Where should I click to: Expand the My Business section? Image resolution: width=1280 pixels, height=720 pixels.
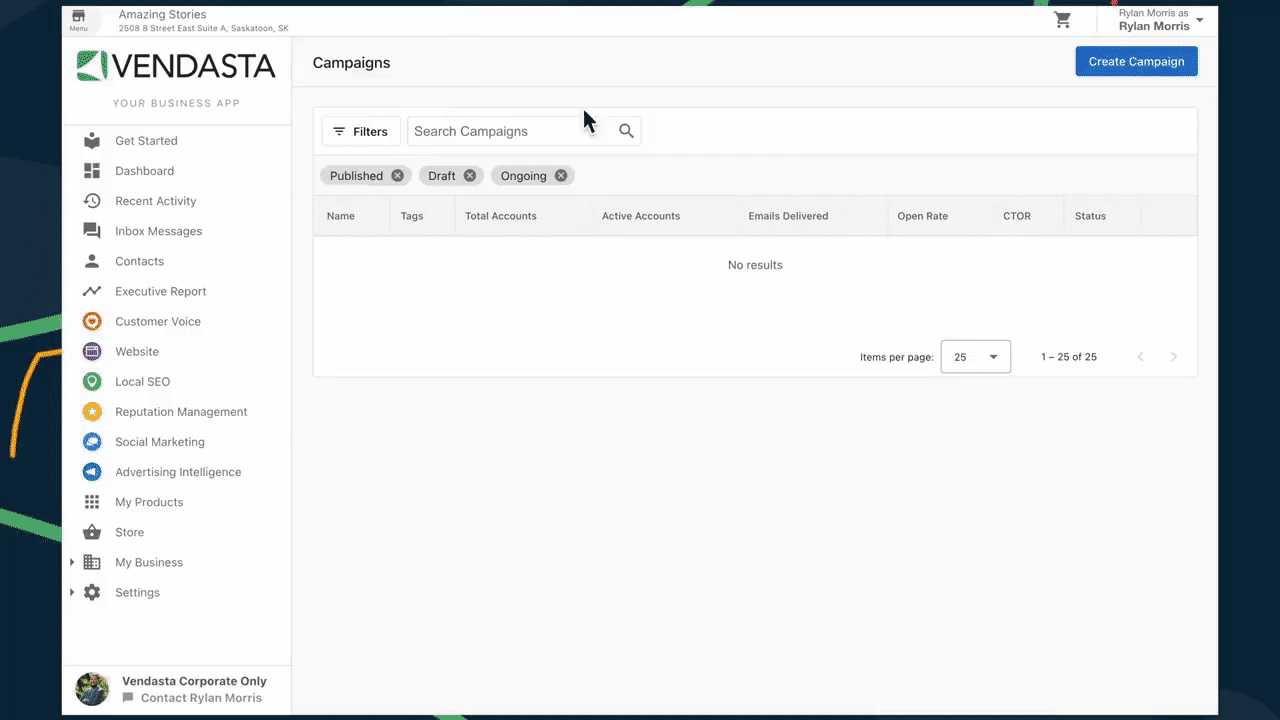coord(71,562)
